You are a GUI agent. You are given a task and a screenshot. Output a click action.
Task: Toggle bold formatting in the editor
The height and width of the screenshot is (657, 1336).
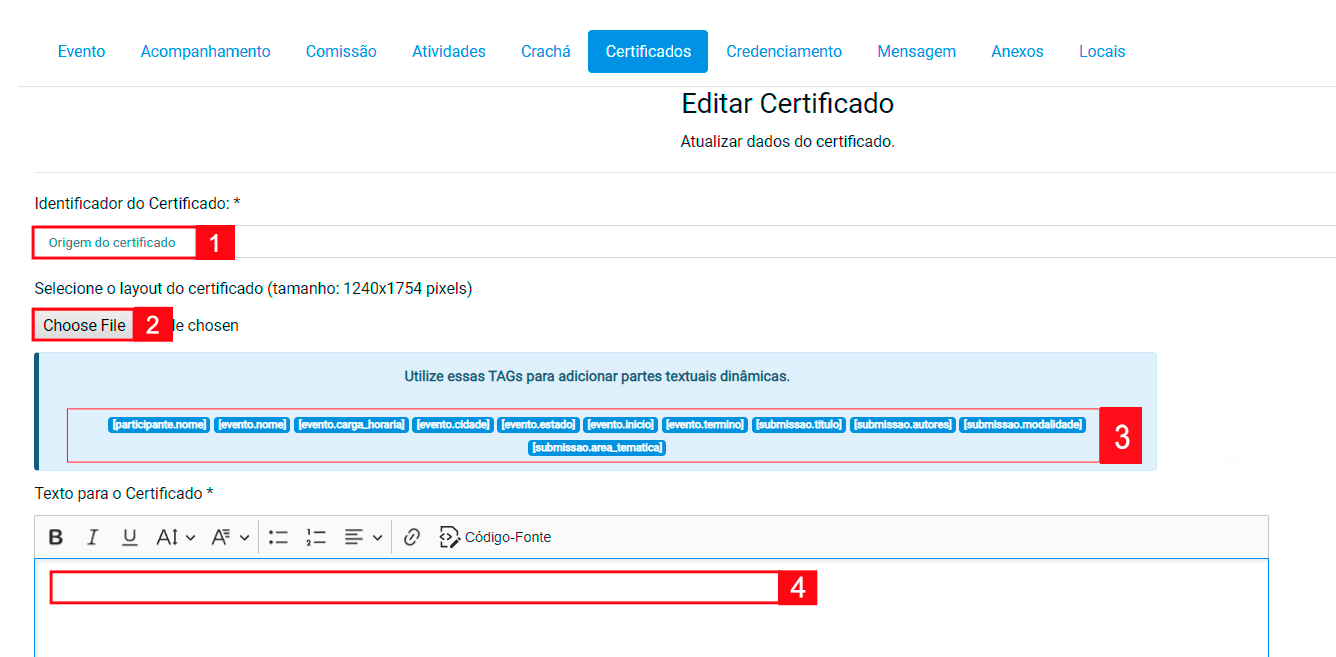[x=56, y=537]
